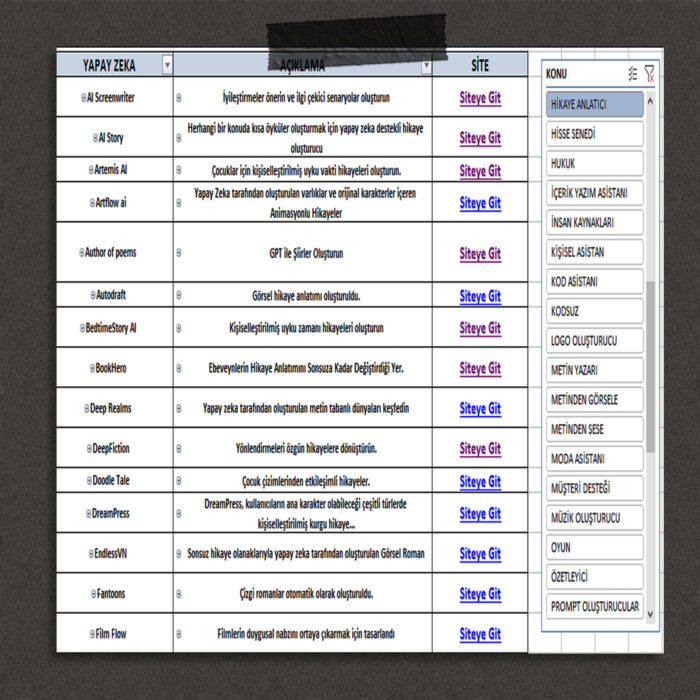Open the AÇIKLAMA column filter dropdown
700x700 pixels.
(x=426, y=66)
